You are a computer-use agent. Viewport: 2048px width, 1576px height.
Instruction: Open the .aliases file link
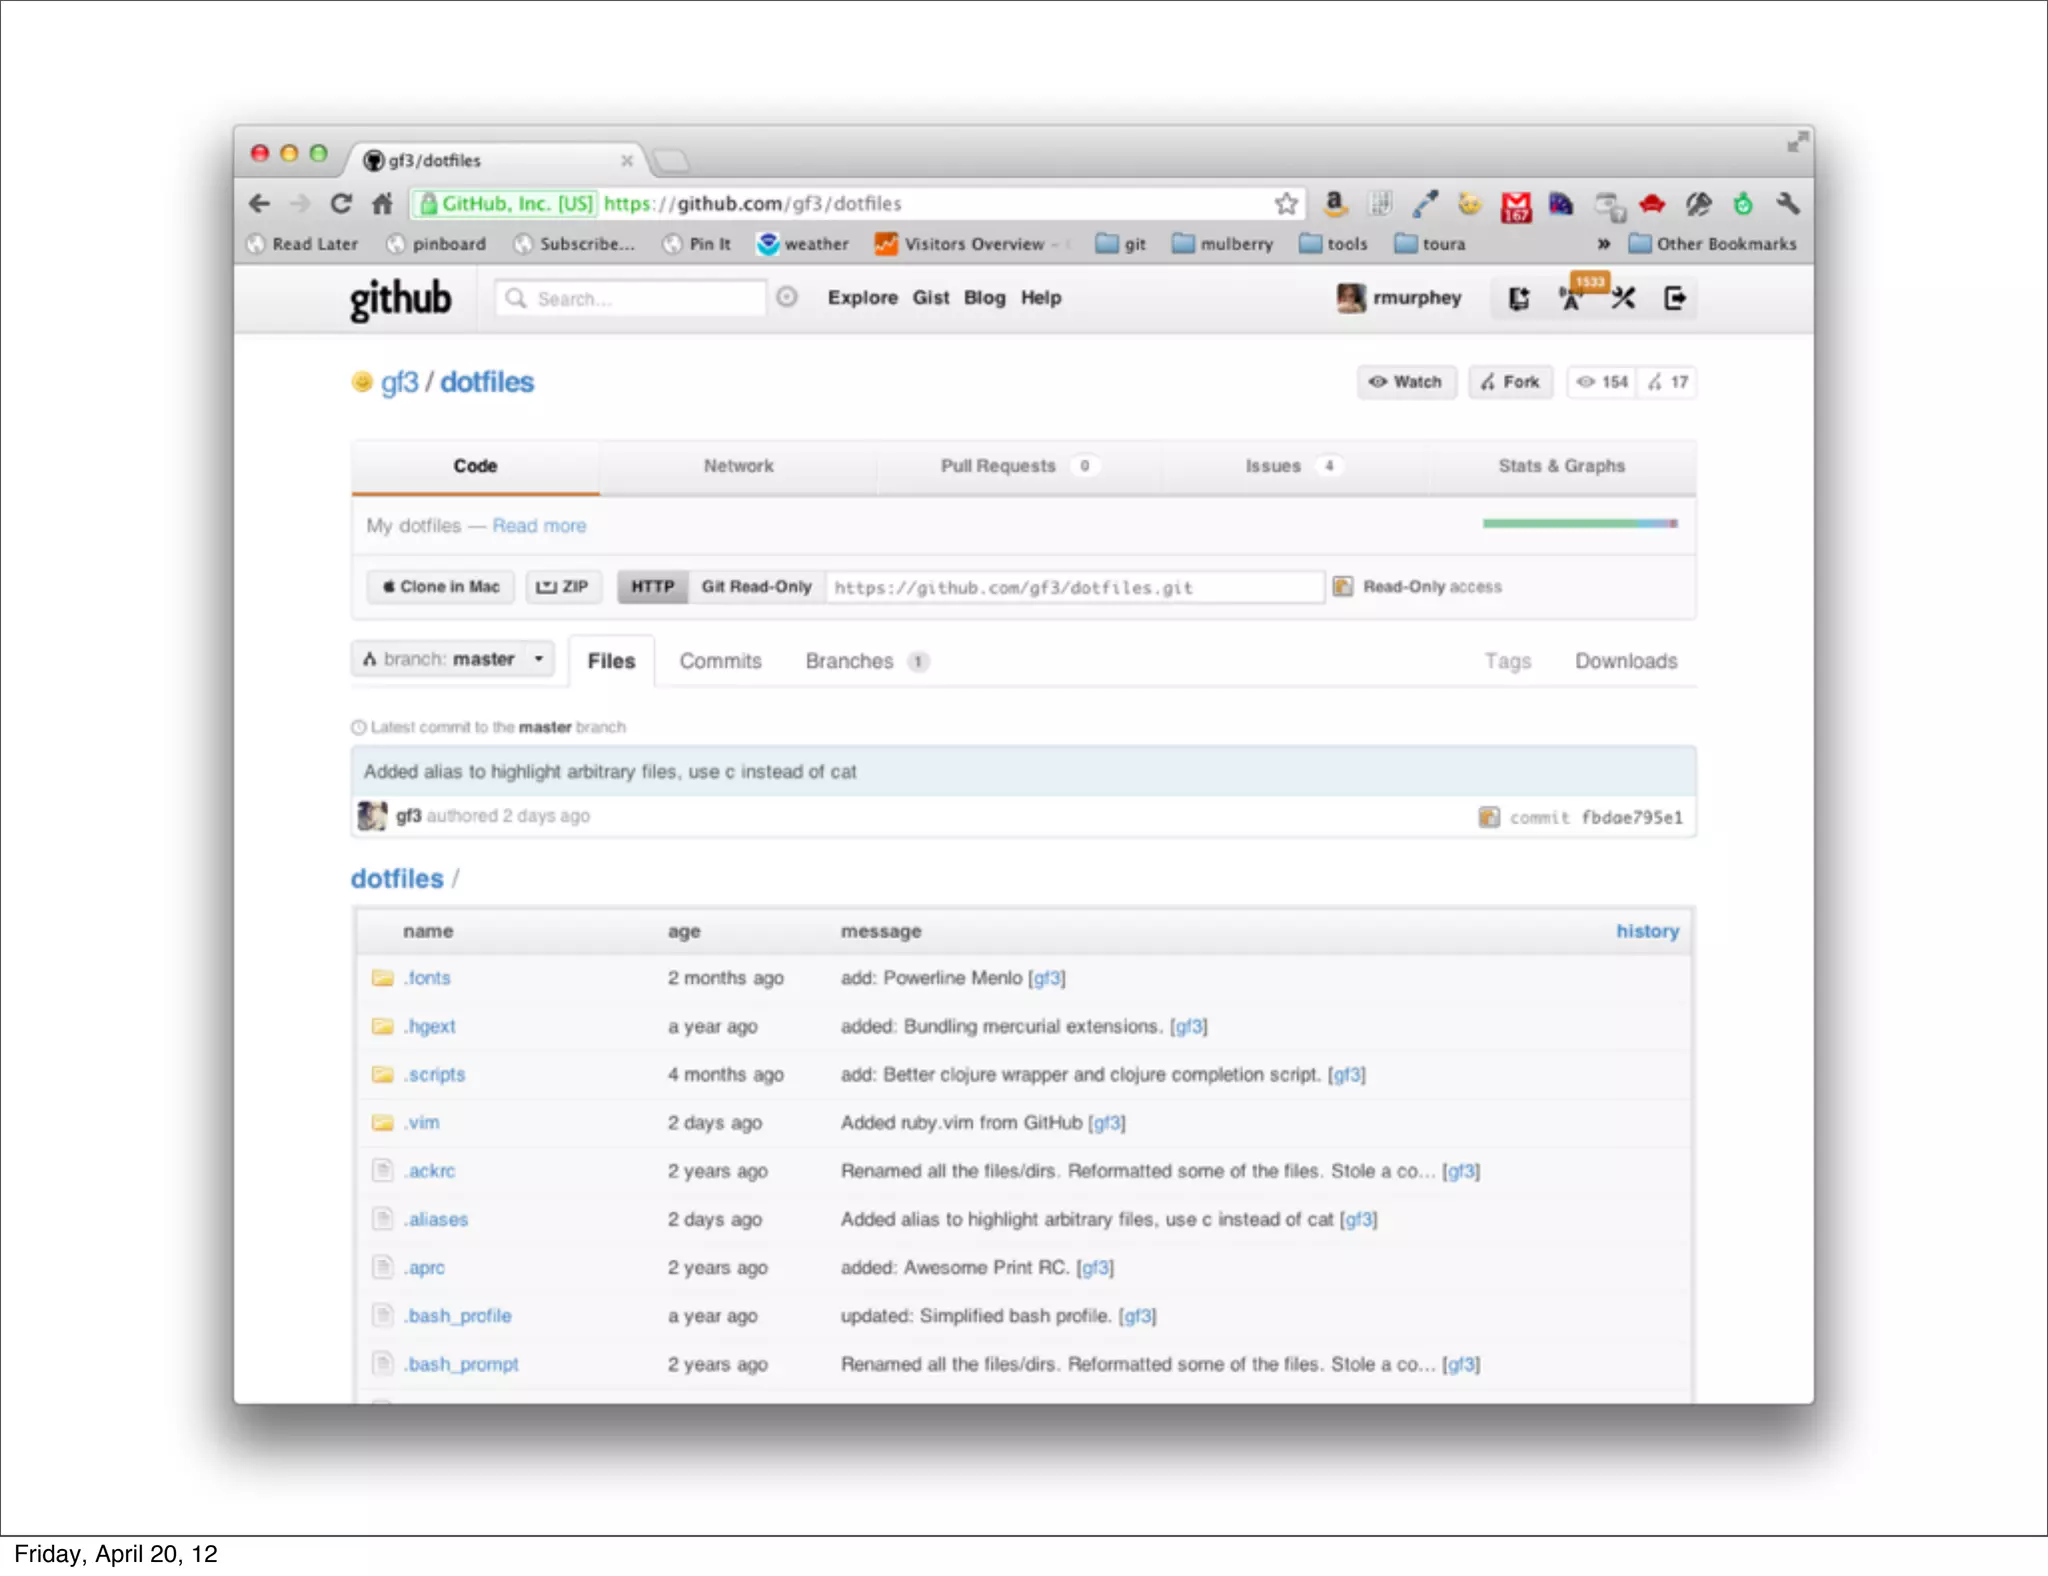coord(437,1219)
